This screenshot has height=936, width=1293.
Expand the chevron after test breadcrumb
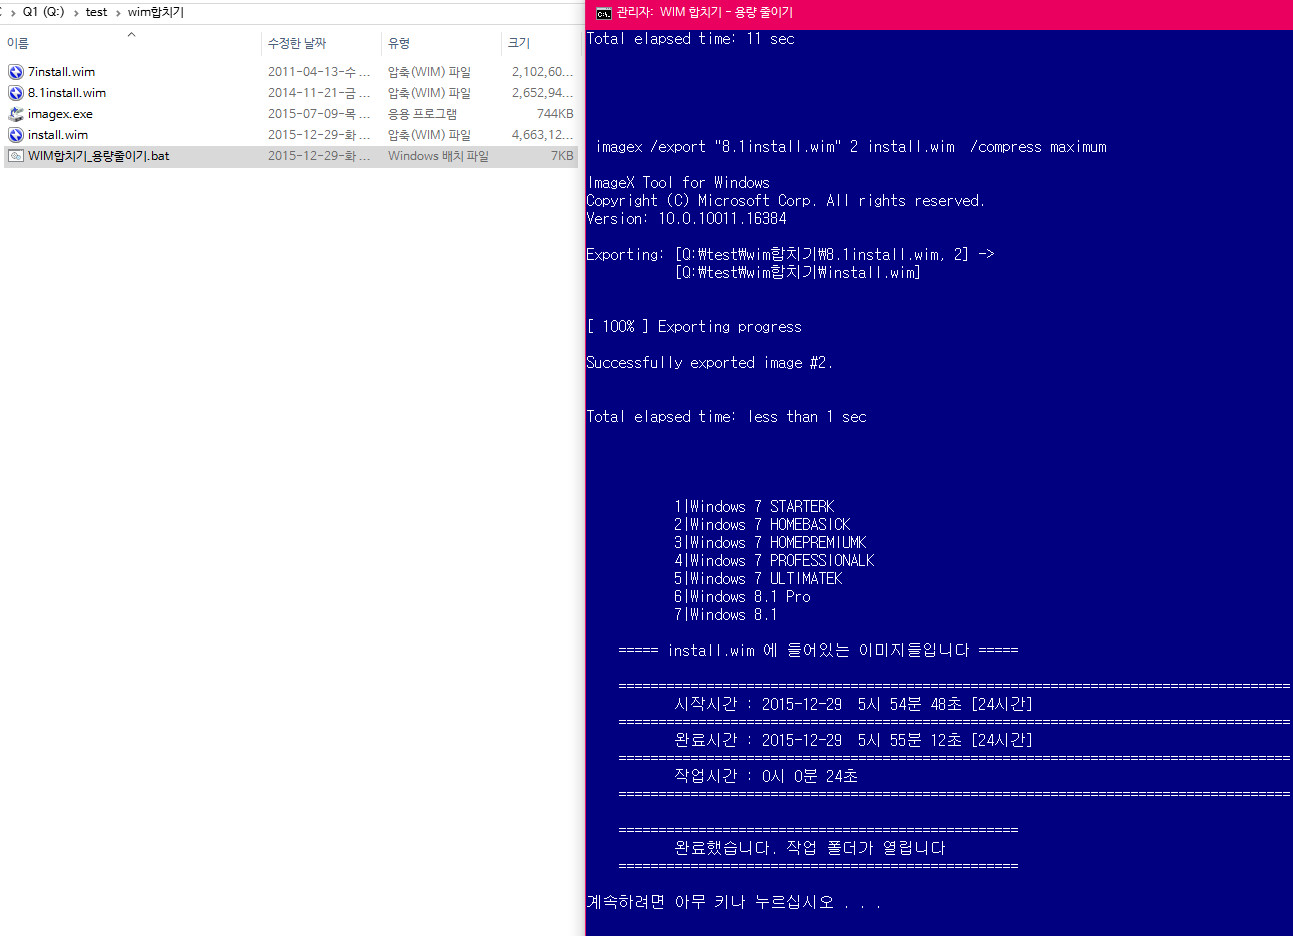[118, 13]
